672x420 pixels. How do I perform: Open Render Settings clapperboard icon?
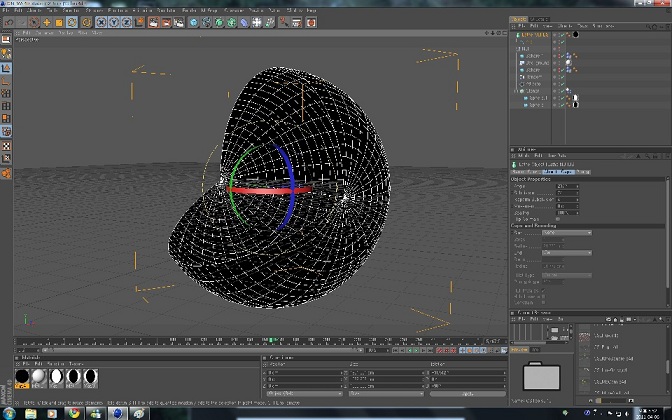point(179,22)
